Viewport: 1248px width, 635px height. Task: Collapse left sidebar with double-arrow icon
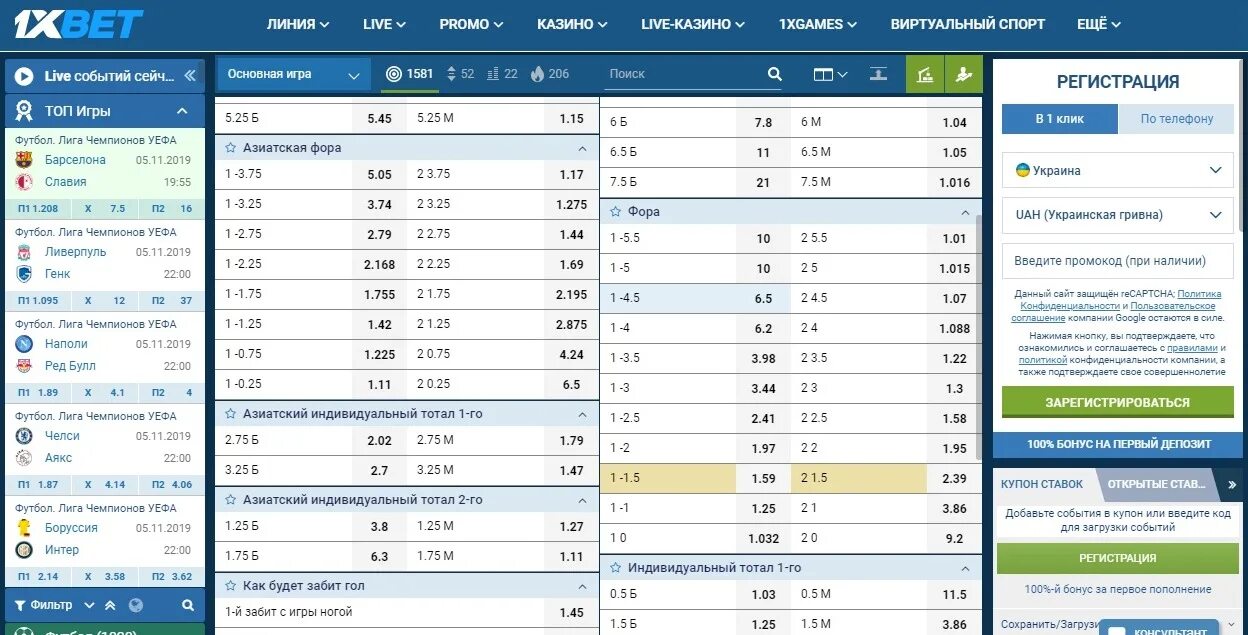[x=191, y=76]
